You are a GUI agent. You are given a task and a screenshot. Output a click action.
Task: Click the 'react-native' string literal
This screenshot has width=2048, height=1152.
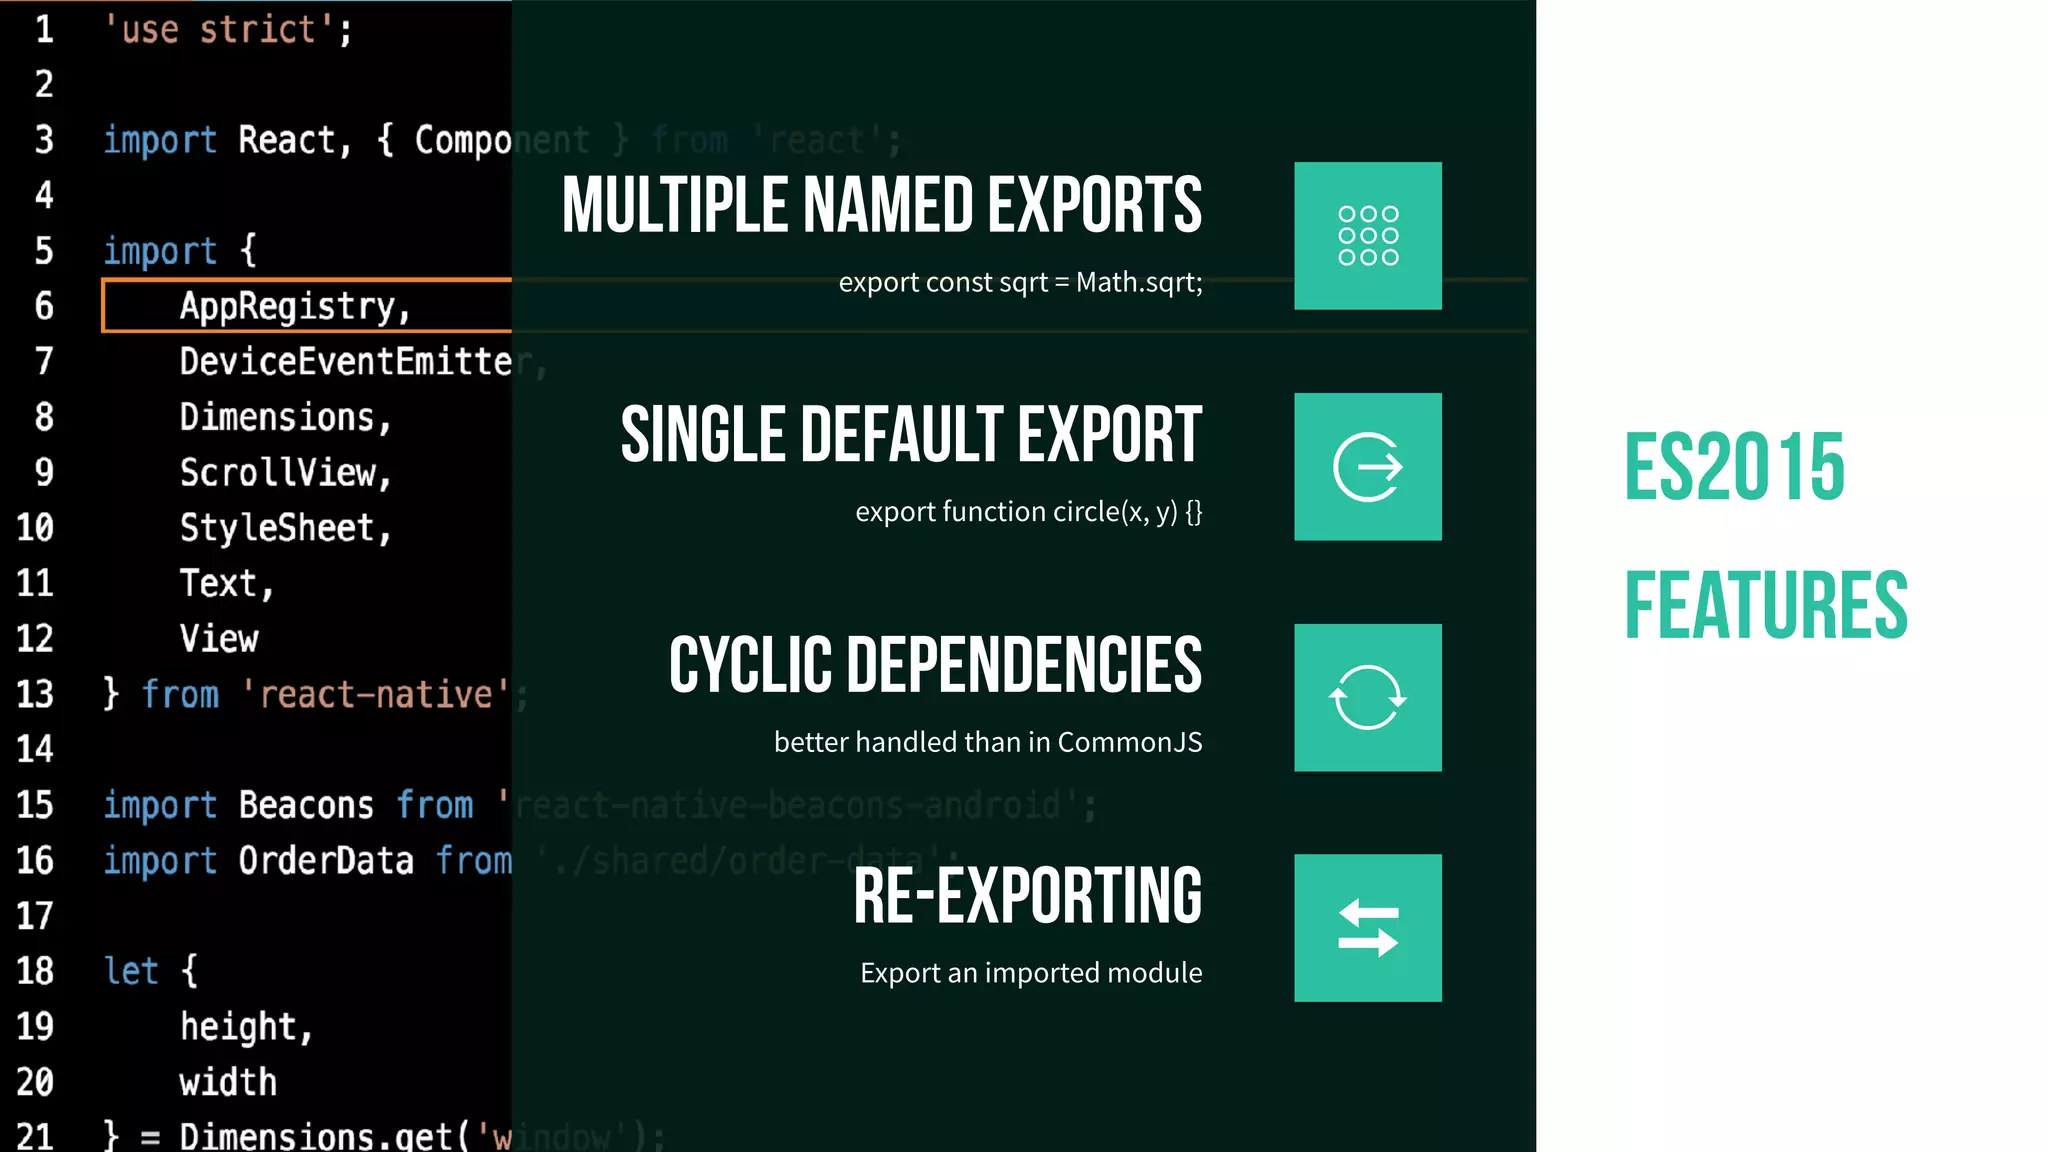tap(376, 694)
